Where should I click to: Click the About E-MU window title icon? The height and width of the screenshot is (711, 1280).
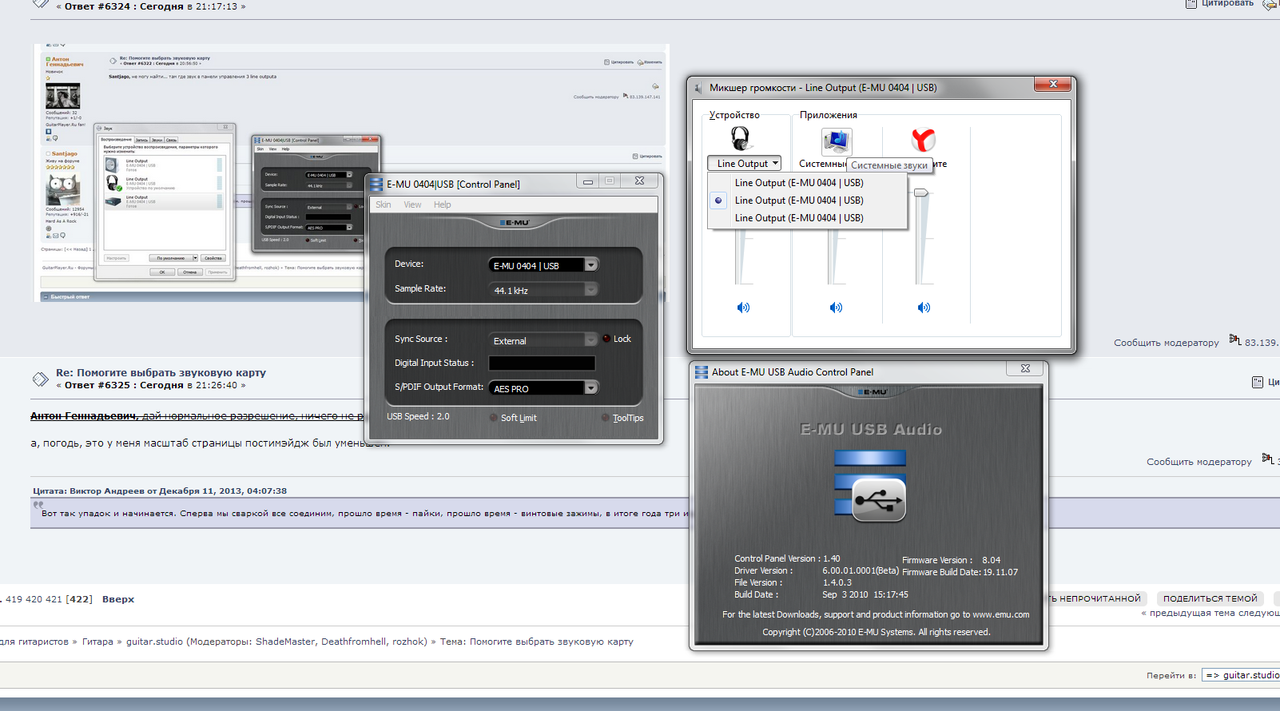click(702, 372)
